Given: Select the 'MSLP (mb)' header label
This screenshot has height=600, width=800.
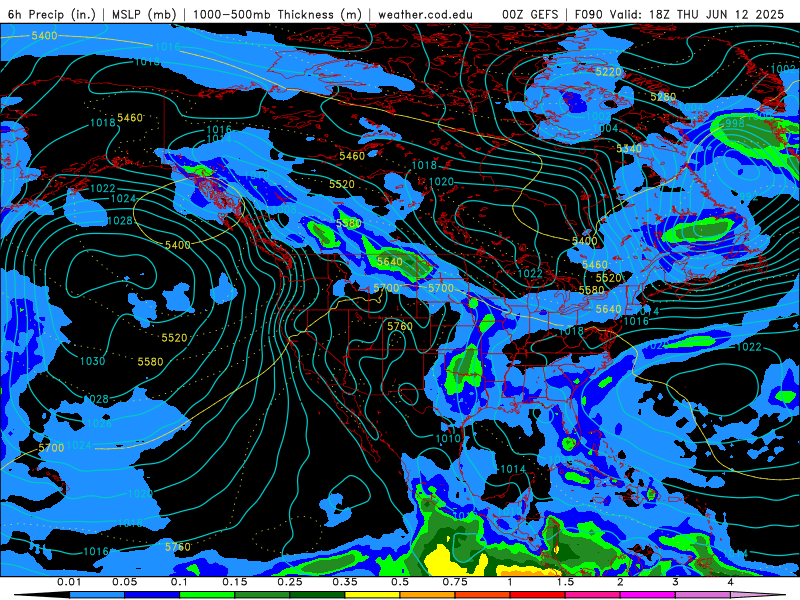Looking at the screenshot, I should pos(142,14).
